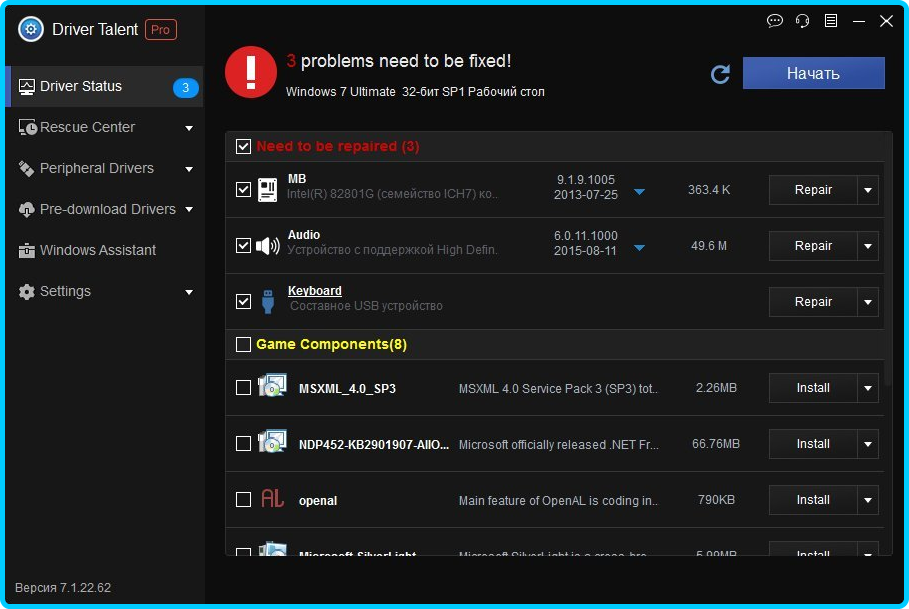Viewport: 909px width, 609px height.
Task: Click the Game Components(8) heading
Action: coord(332,344)
